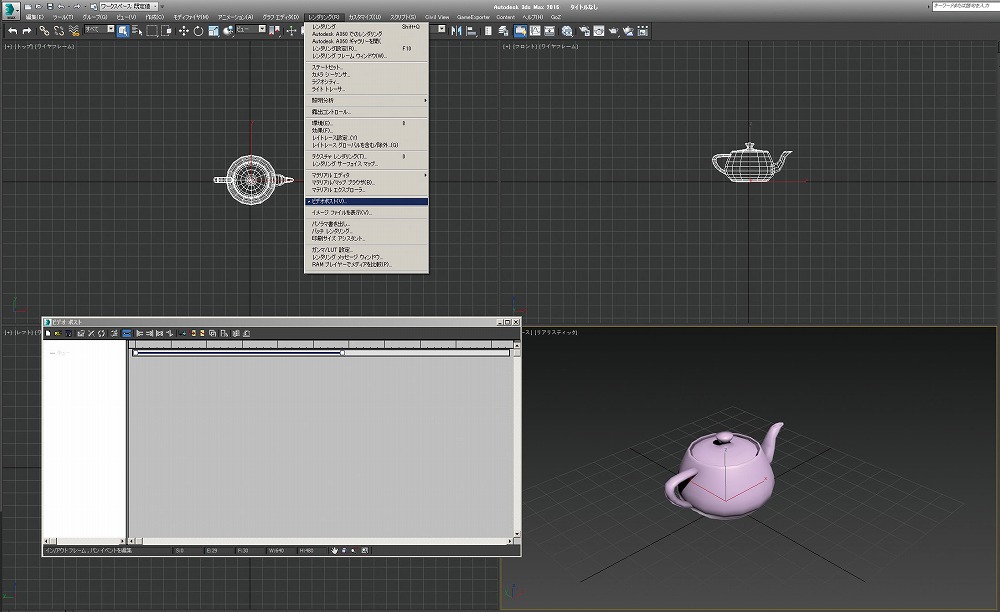Click the Undo arrow in the main toolbar
The height and width of the screenshot is (612, 1000).
[x=13, y=31]
